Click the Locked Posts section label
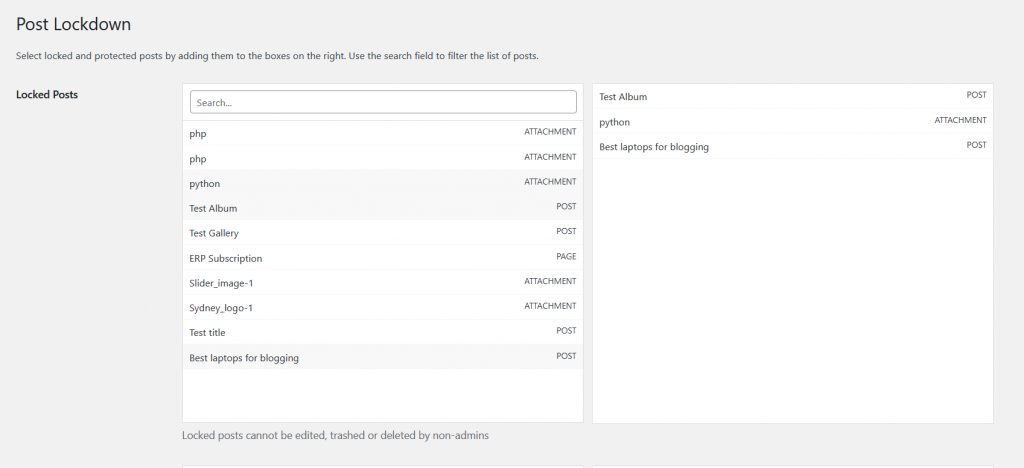This screenshot has height=468, width=1024. (47, 95)
